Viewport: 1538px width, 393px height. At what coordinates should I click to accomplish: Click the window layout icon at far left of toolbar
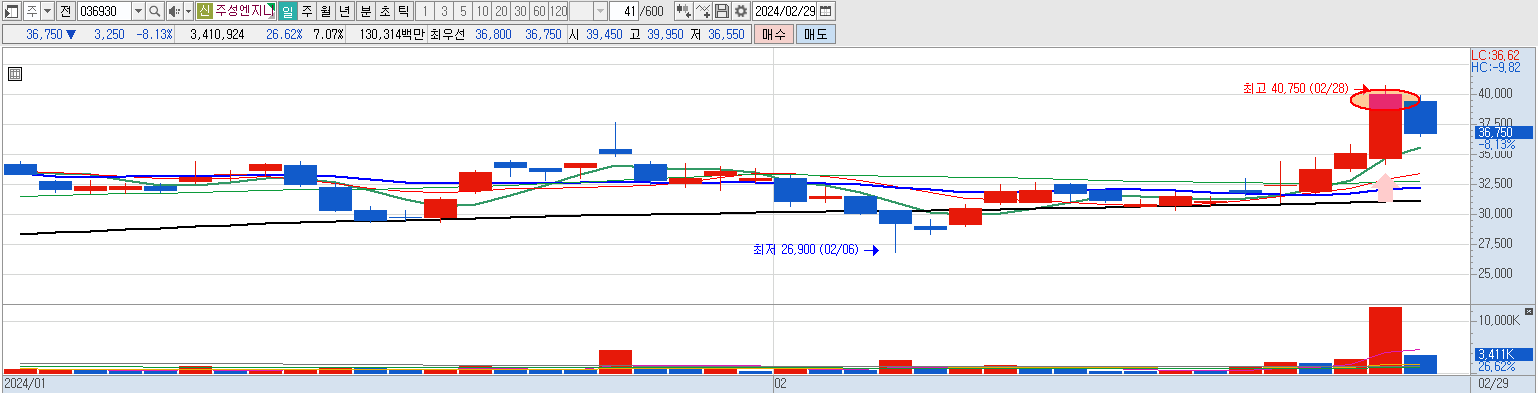[x=12, y=12]
